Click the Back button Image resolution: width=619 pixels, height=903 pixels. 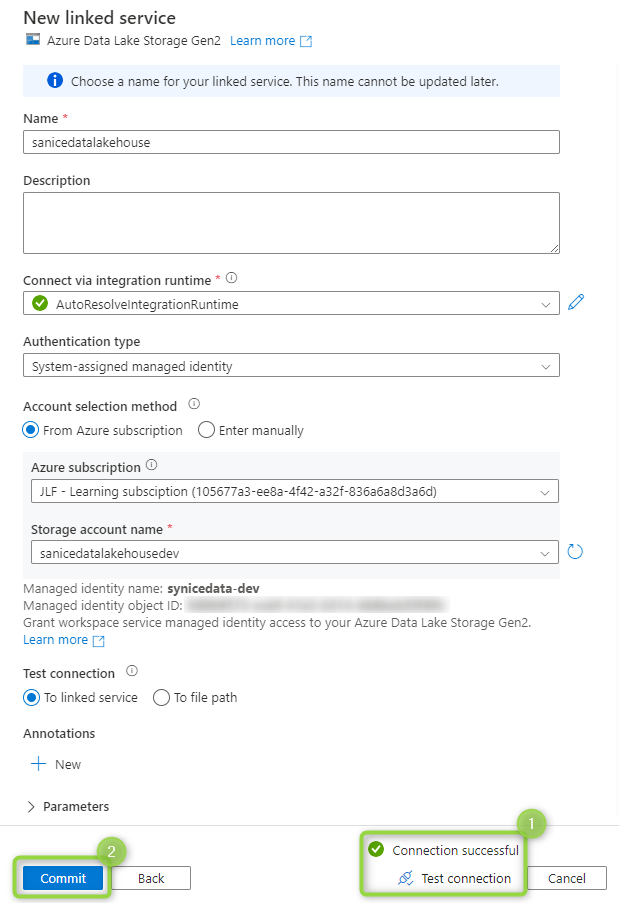tap(151, 878)
